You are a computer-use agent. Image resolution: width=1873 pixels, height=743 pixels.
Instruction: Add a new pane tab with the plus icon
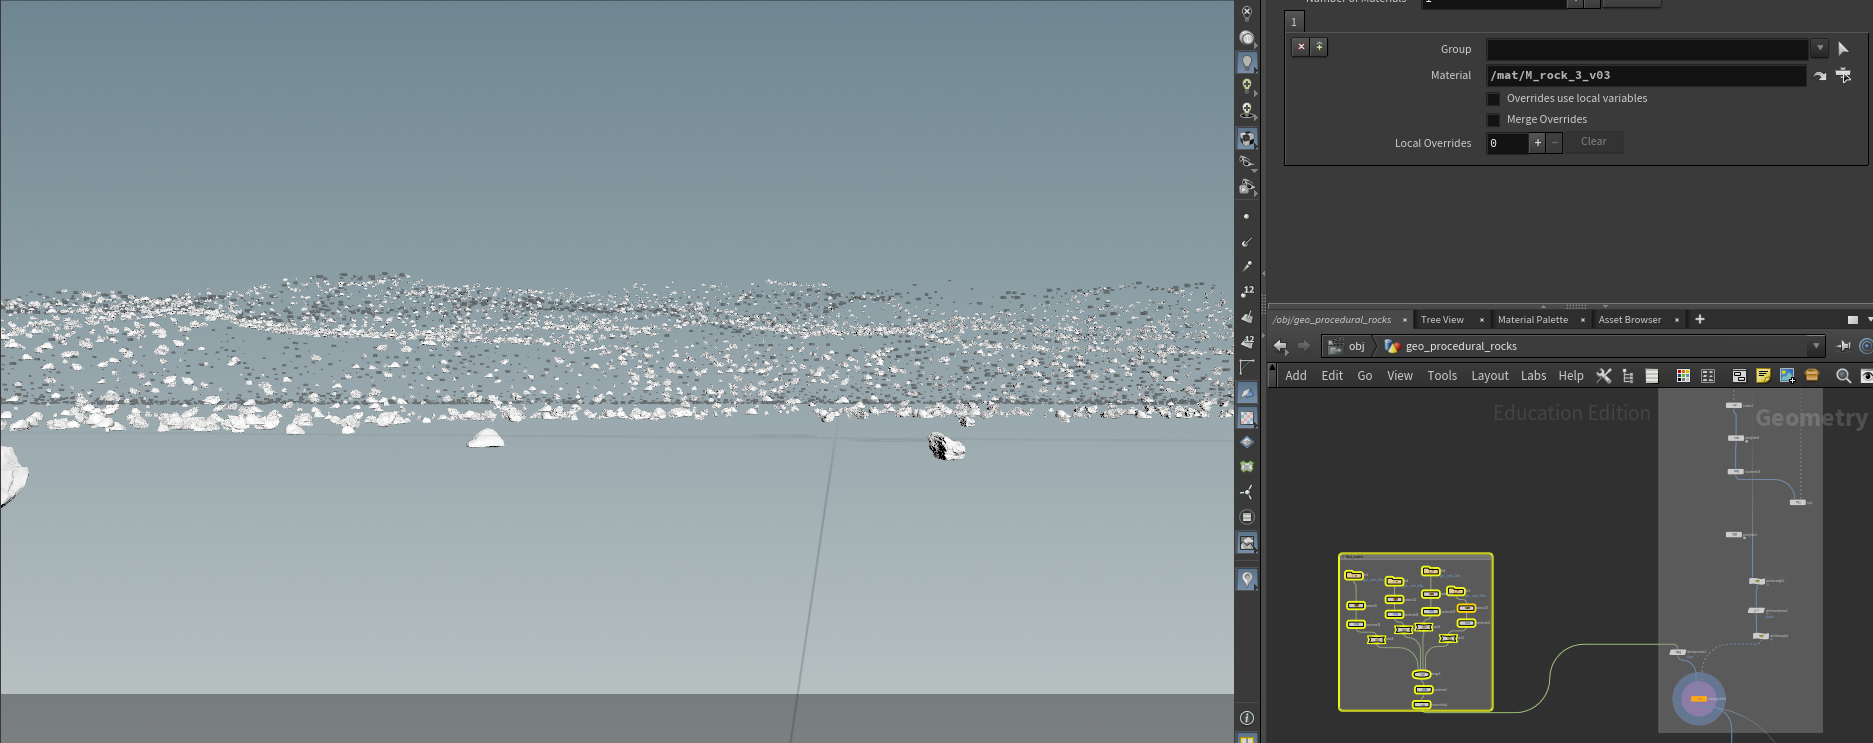point(1700,320)
